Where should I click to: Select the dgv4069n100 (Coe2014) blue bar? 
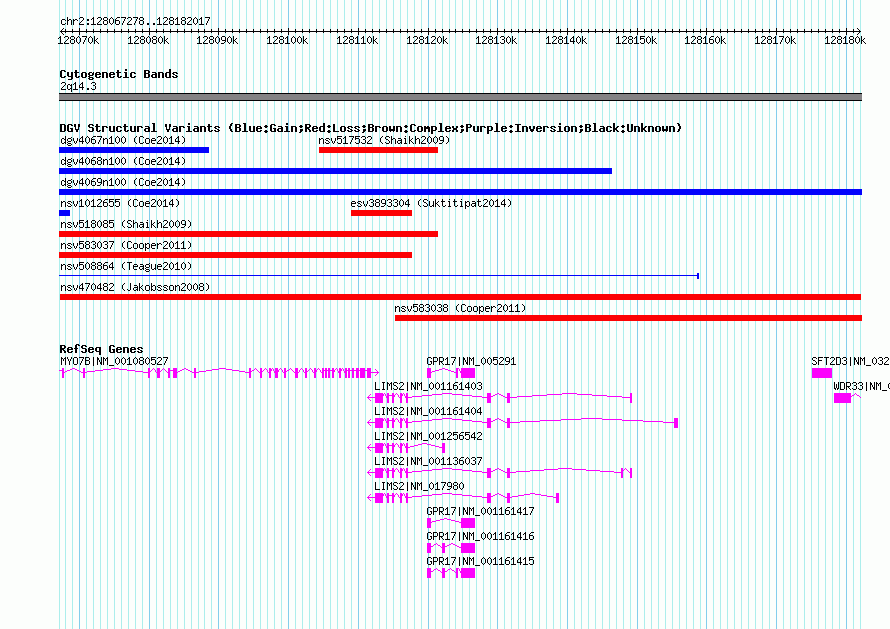point(460,192)
